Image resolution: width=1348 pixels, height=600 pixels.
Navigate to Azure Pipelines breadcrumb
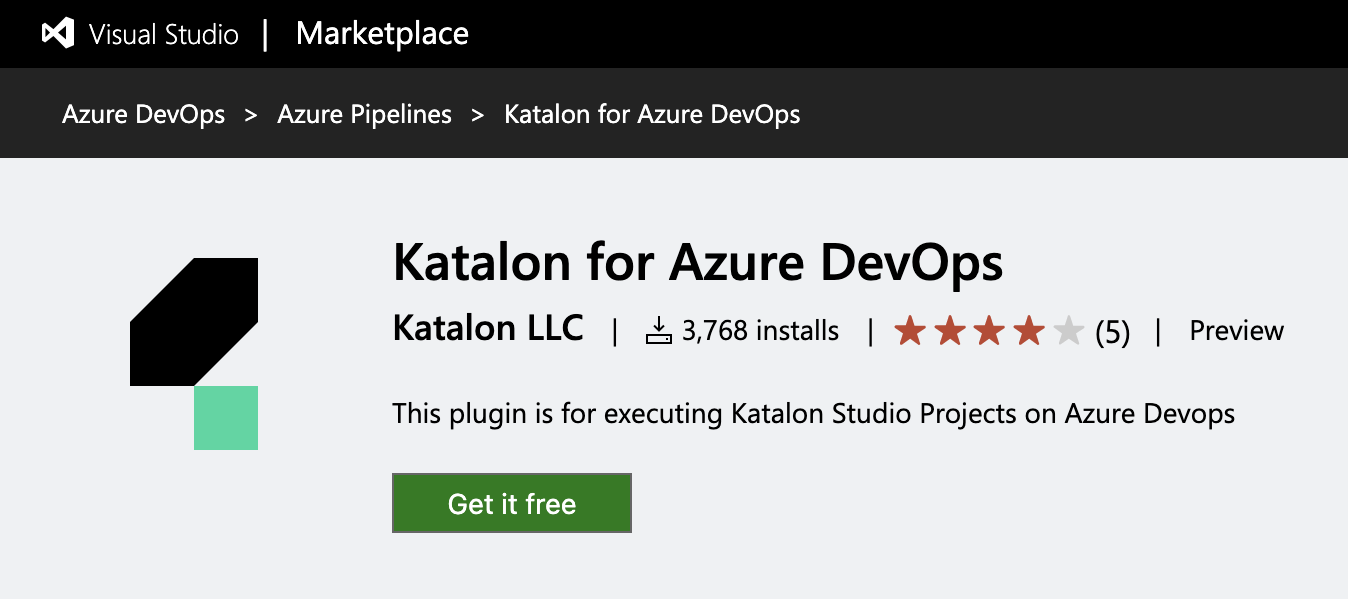click(364, 115)
